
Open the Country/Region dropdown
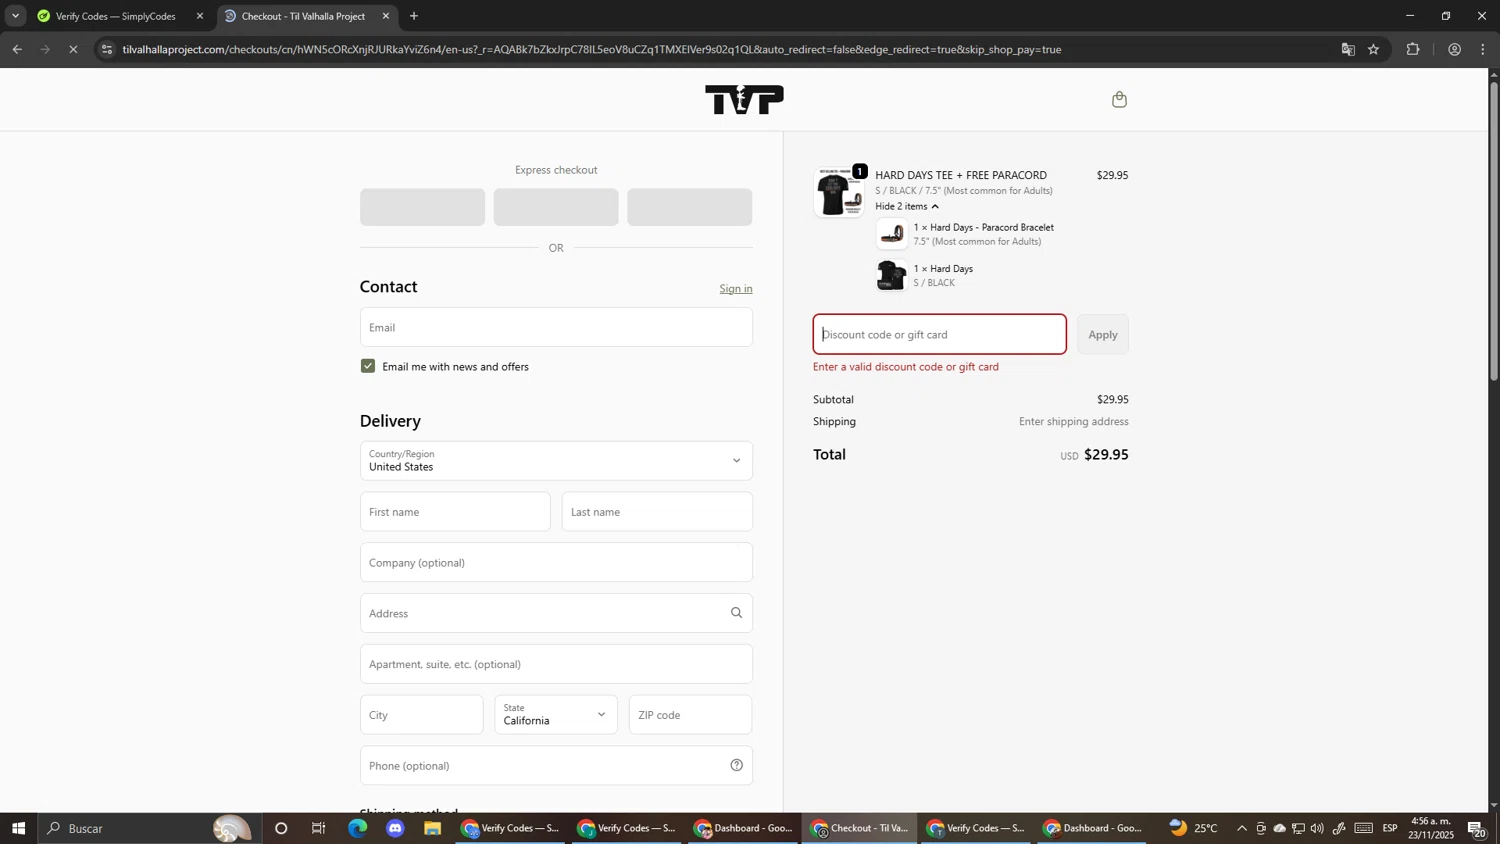[556, 461]
